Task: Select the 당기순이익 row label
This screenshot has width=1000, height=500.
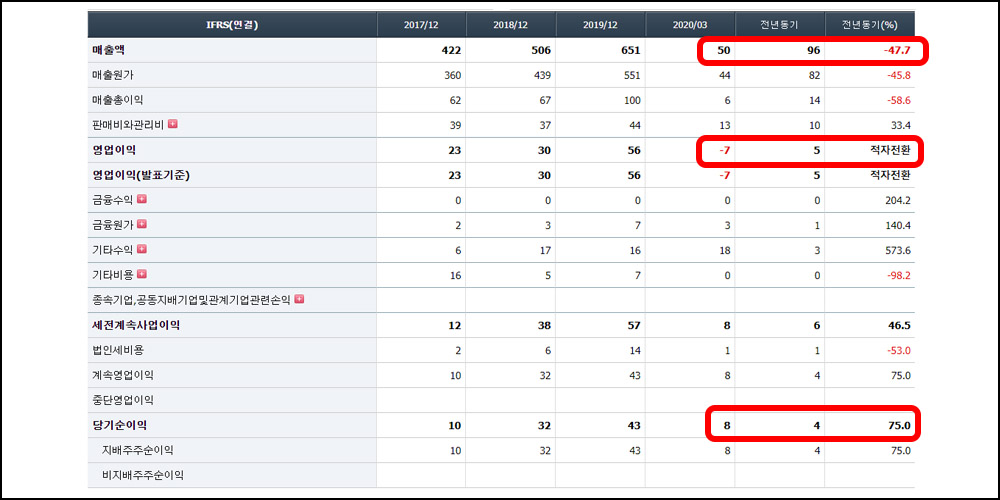Action: (119, 425)
